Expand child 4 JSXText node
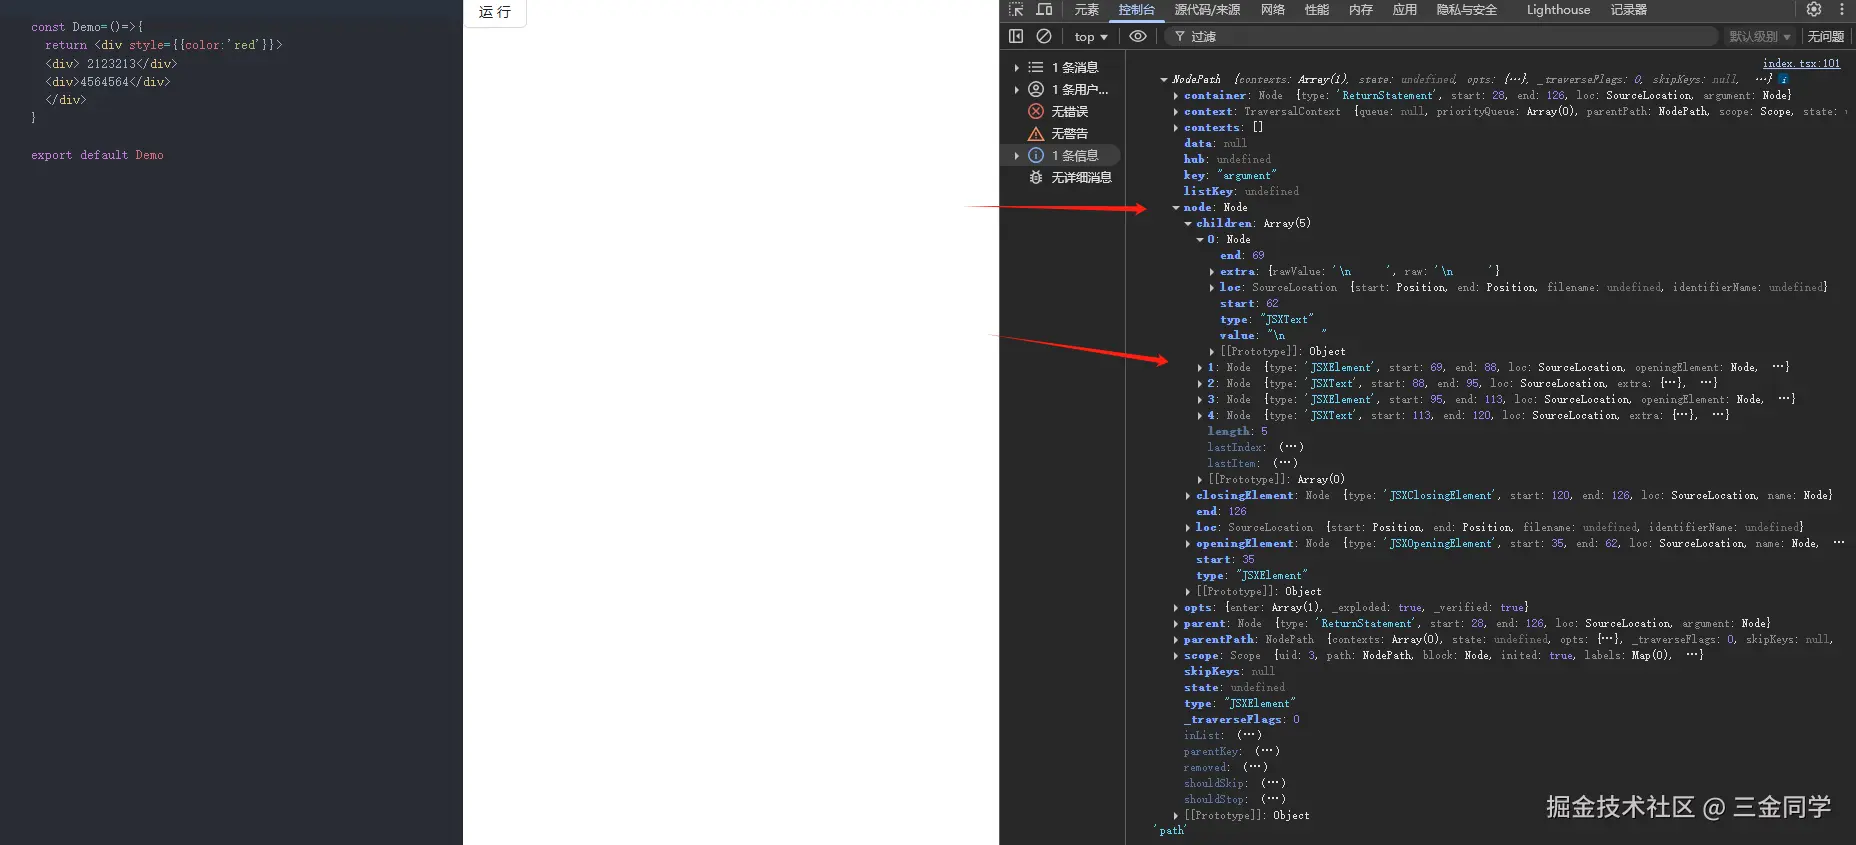This screenshot has height=845, width=1856. pyautogui.click(x=1200, y=416)
